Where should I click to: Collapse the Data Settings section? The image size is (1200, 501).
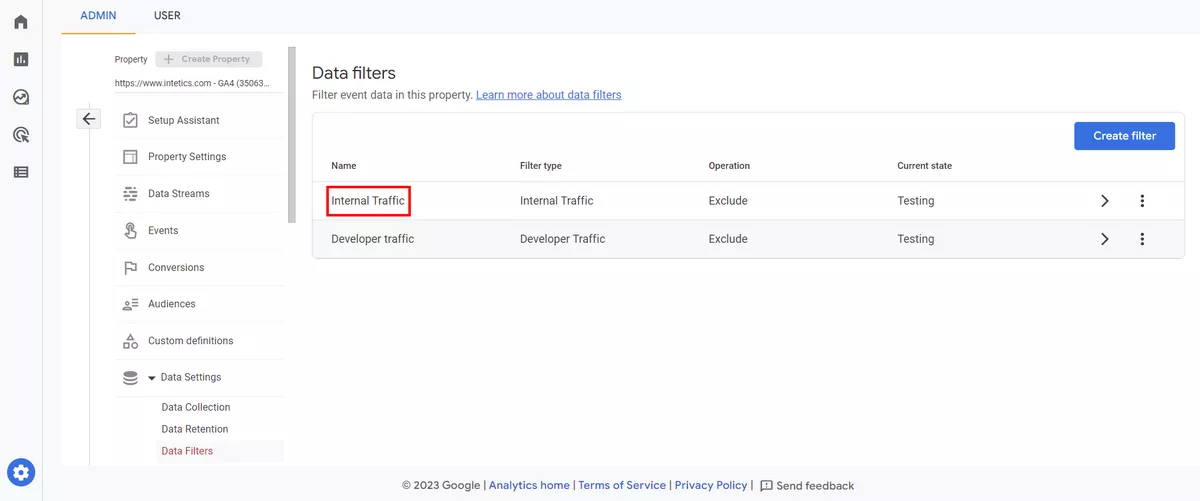pyautogui.click(x=152, y=378)
